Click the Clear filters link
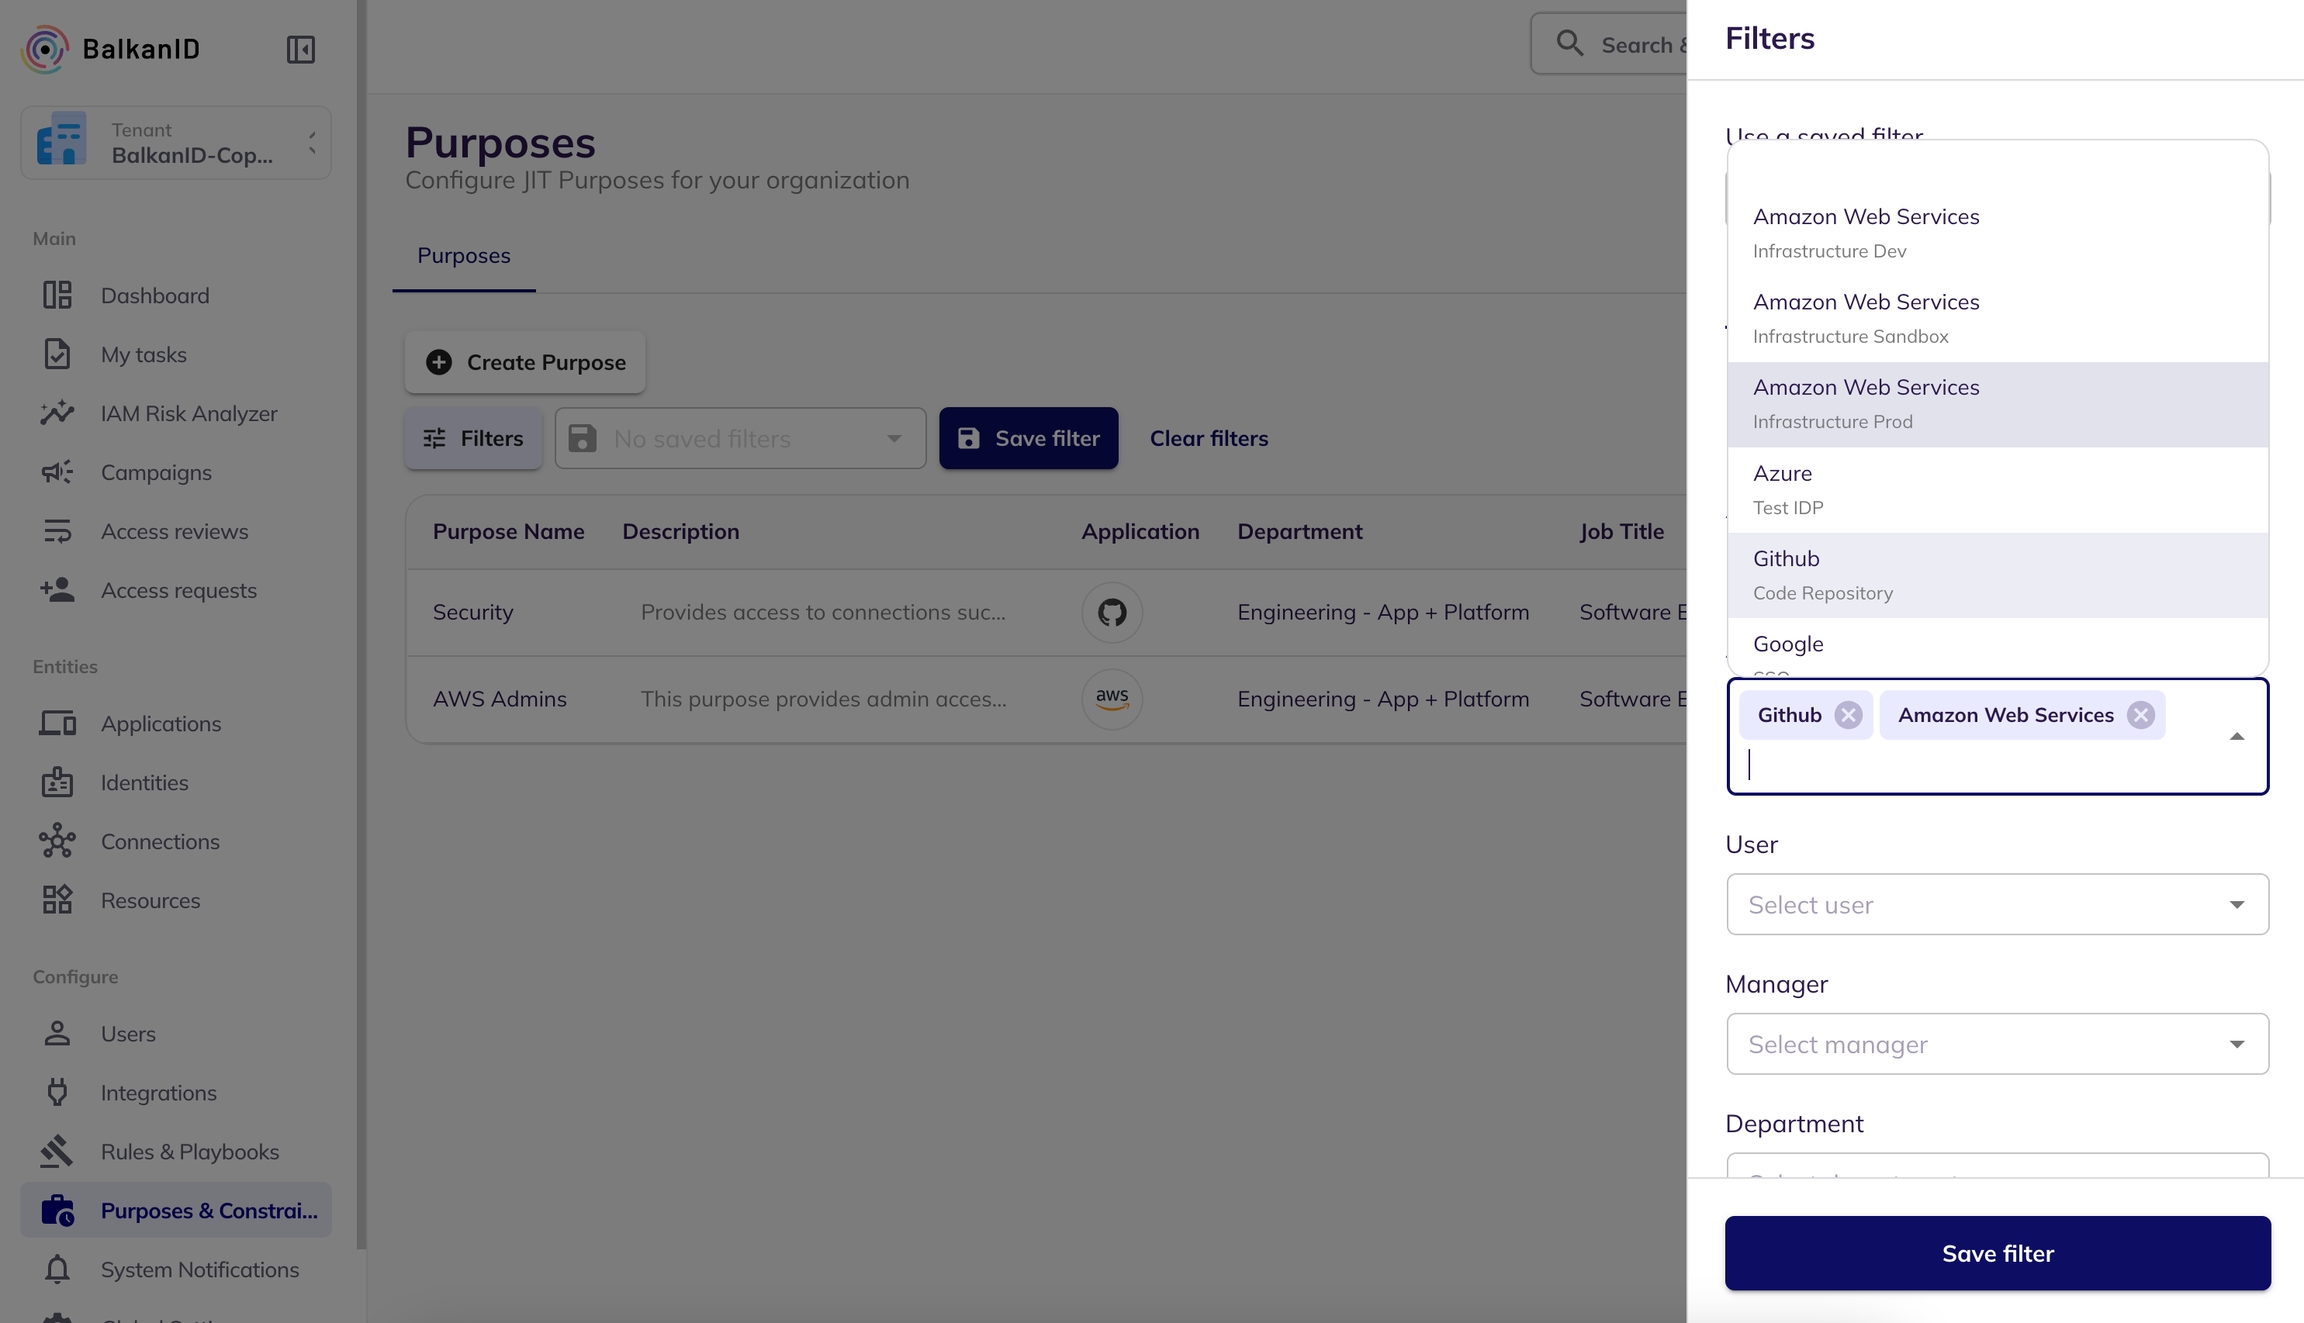The width and height of the screenshot is (2304, 1323). pyautogui.click(x=1208, y=438)
